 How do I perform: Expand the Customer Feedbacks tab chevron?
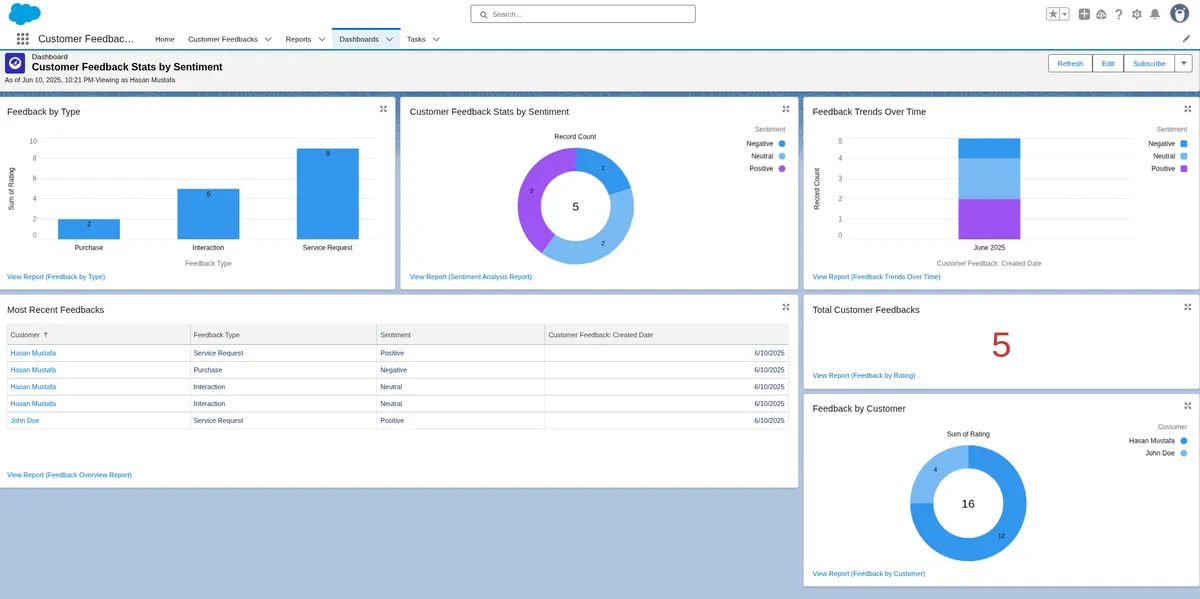(268, 39)
